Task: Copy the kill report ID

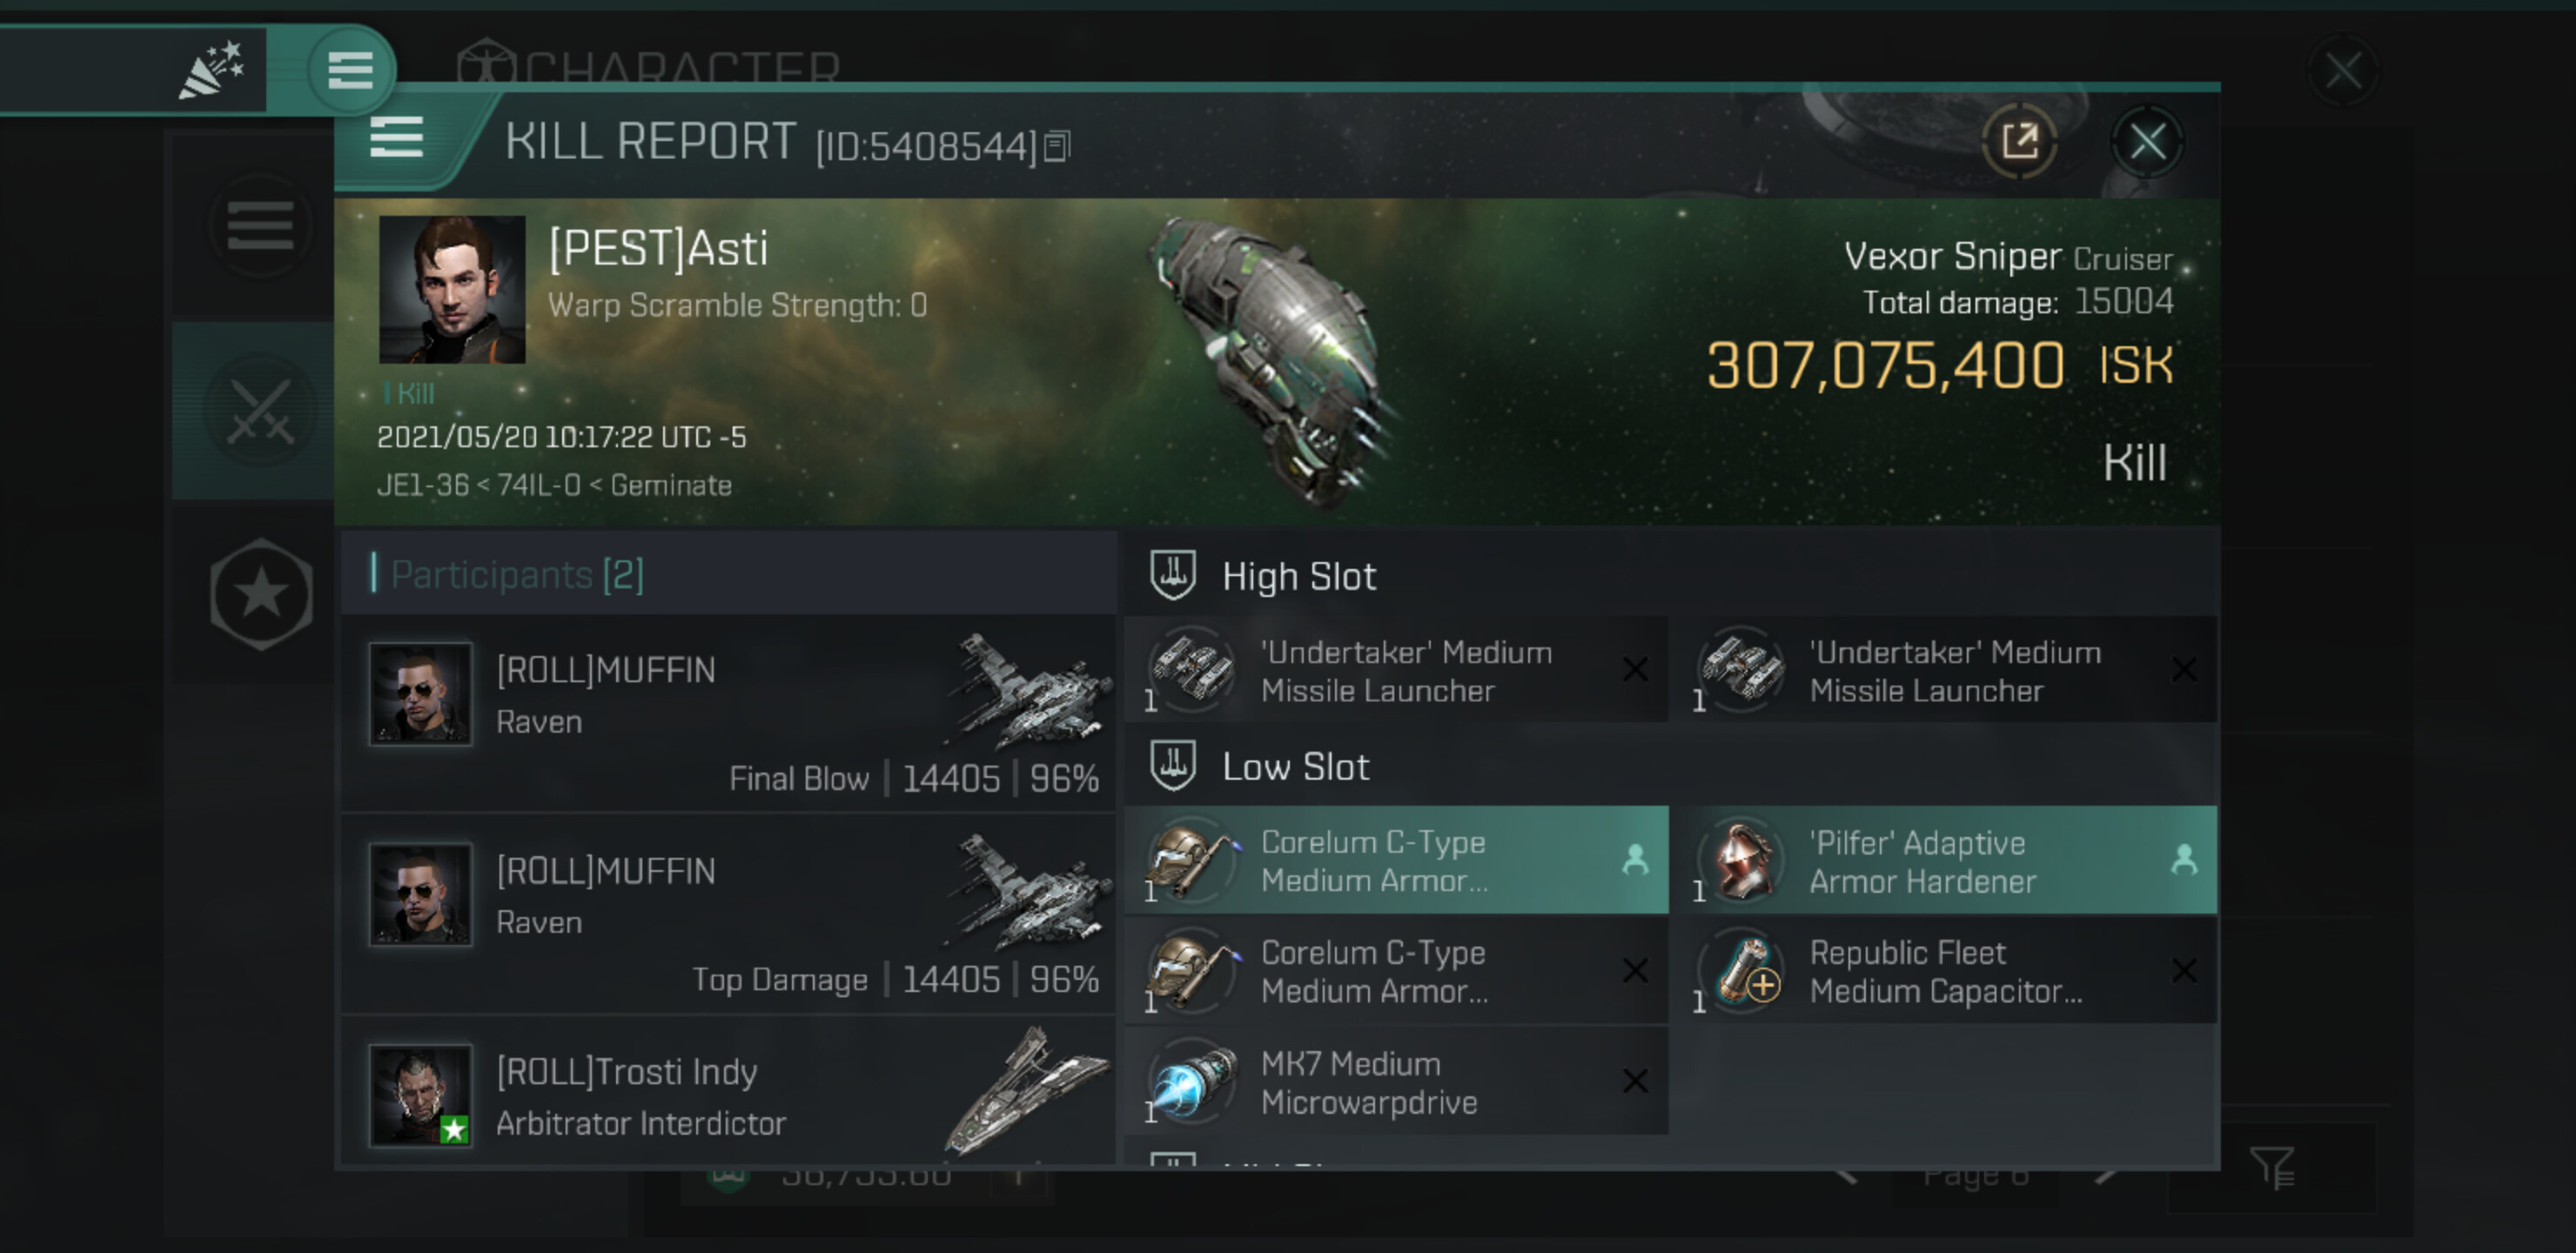Action: click(1057, 147)
